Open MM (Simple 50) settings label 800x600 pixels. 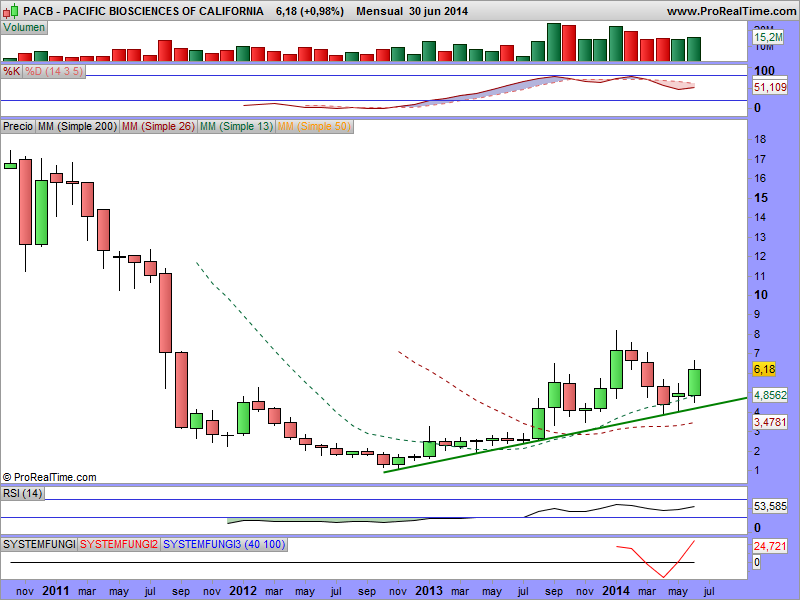[x=314, y=126]
